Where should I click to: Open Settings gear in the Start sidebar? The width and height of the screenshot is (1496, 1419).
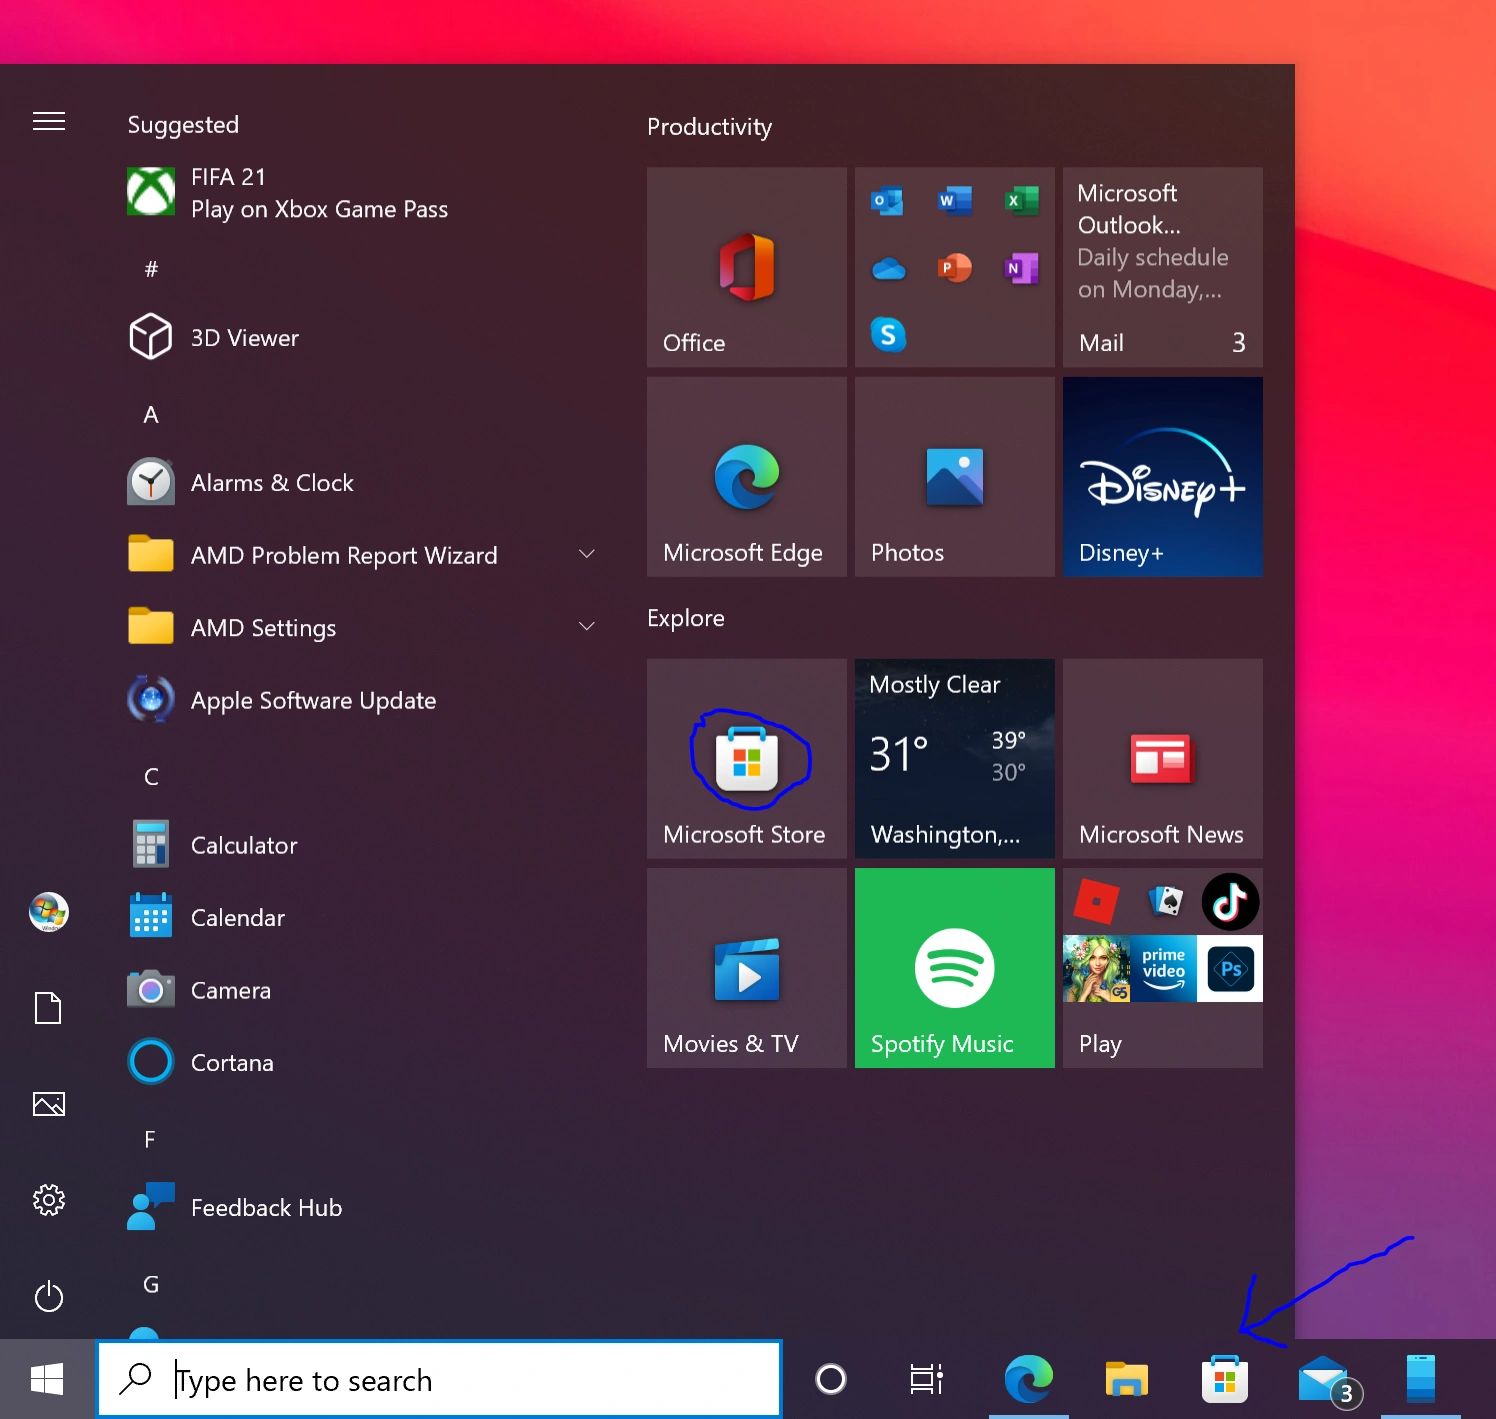[x=49, y=1200]
